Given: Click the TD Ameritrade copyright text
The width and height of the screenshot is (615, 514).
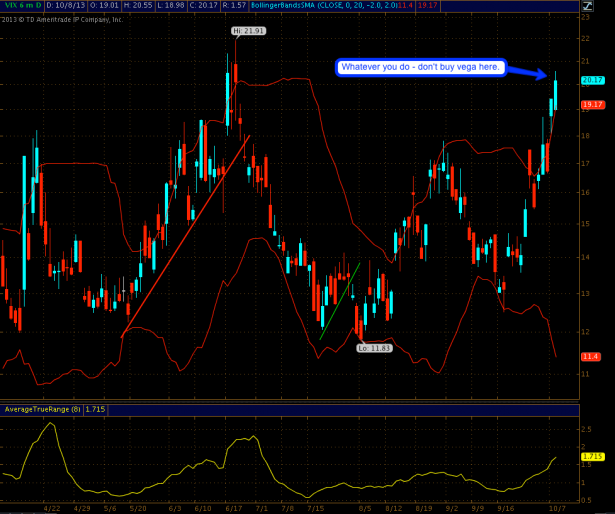Looking at the screenshot, I should pyautogui.click(x=62, y=18).
